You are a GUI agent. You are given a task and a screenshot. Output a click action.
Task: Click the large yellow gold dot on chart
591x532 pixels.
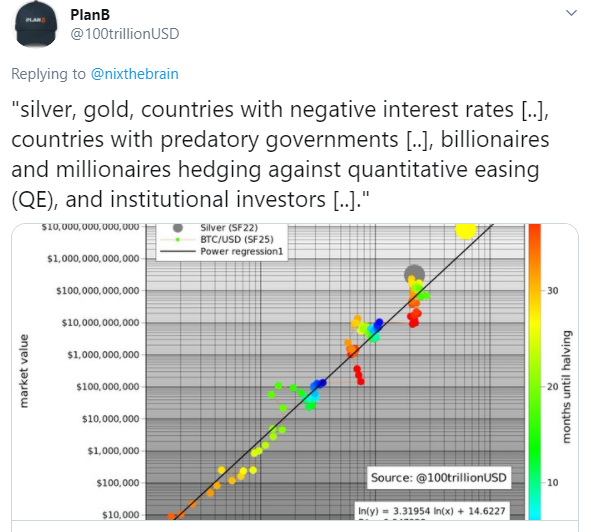click(x=466, y=230)
